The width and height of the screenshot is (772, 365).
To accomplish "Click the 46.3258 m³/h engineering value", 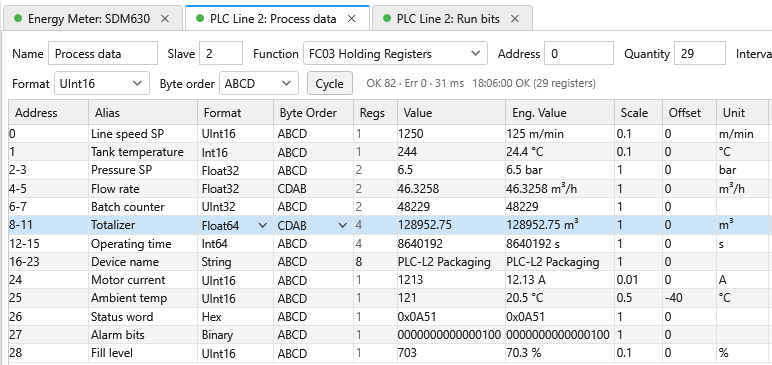I will [x=560, y=189].
